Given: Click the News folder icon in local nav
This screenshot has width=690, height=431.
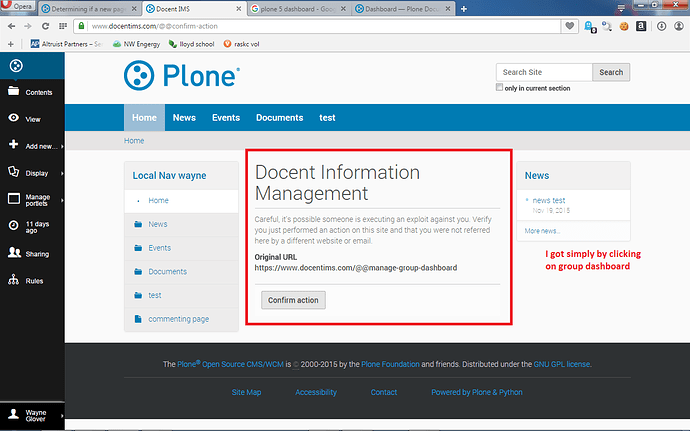Looking at the screenshot, I should pyautogui.click(x=138, y=224).
